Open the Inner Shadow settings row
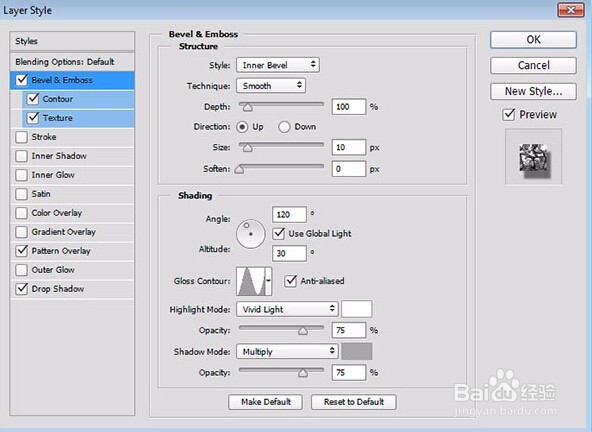Screen dimensions: 592x432 point(72,156)
